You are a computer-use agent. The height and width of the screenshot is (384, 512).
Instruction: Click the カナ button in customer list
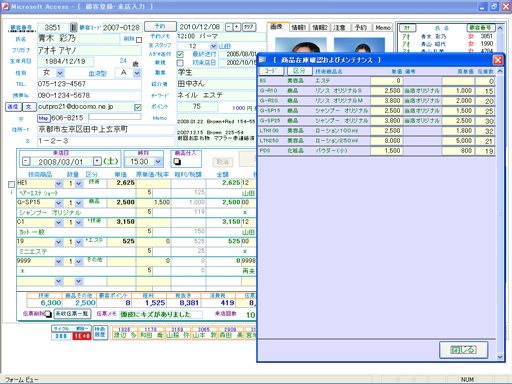tap(407, 28)
